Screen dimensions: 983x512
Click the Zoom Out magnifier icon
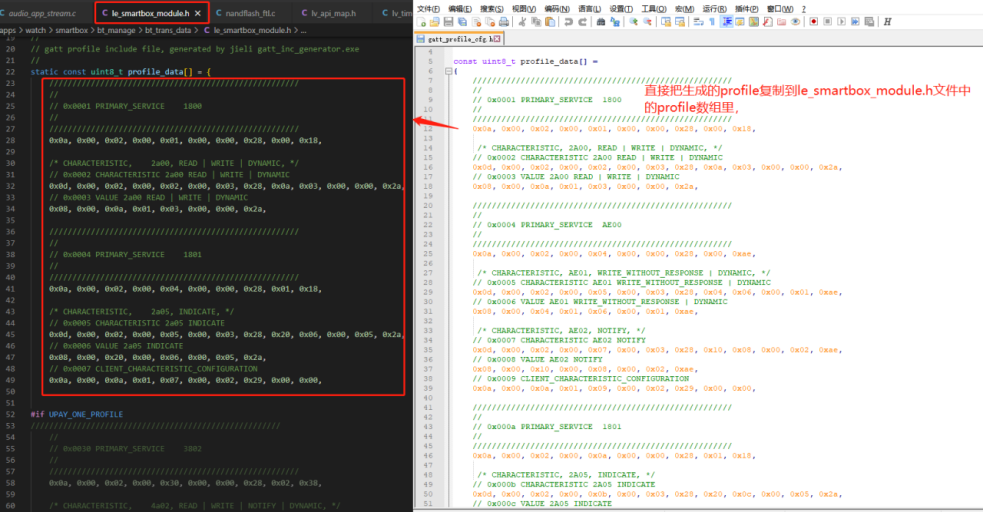[648, 22]
